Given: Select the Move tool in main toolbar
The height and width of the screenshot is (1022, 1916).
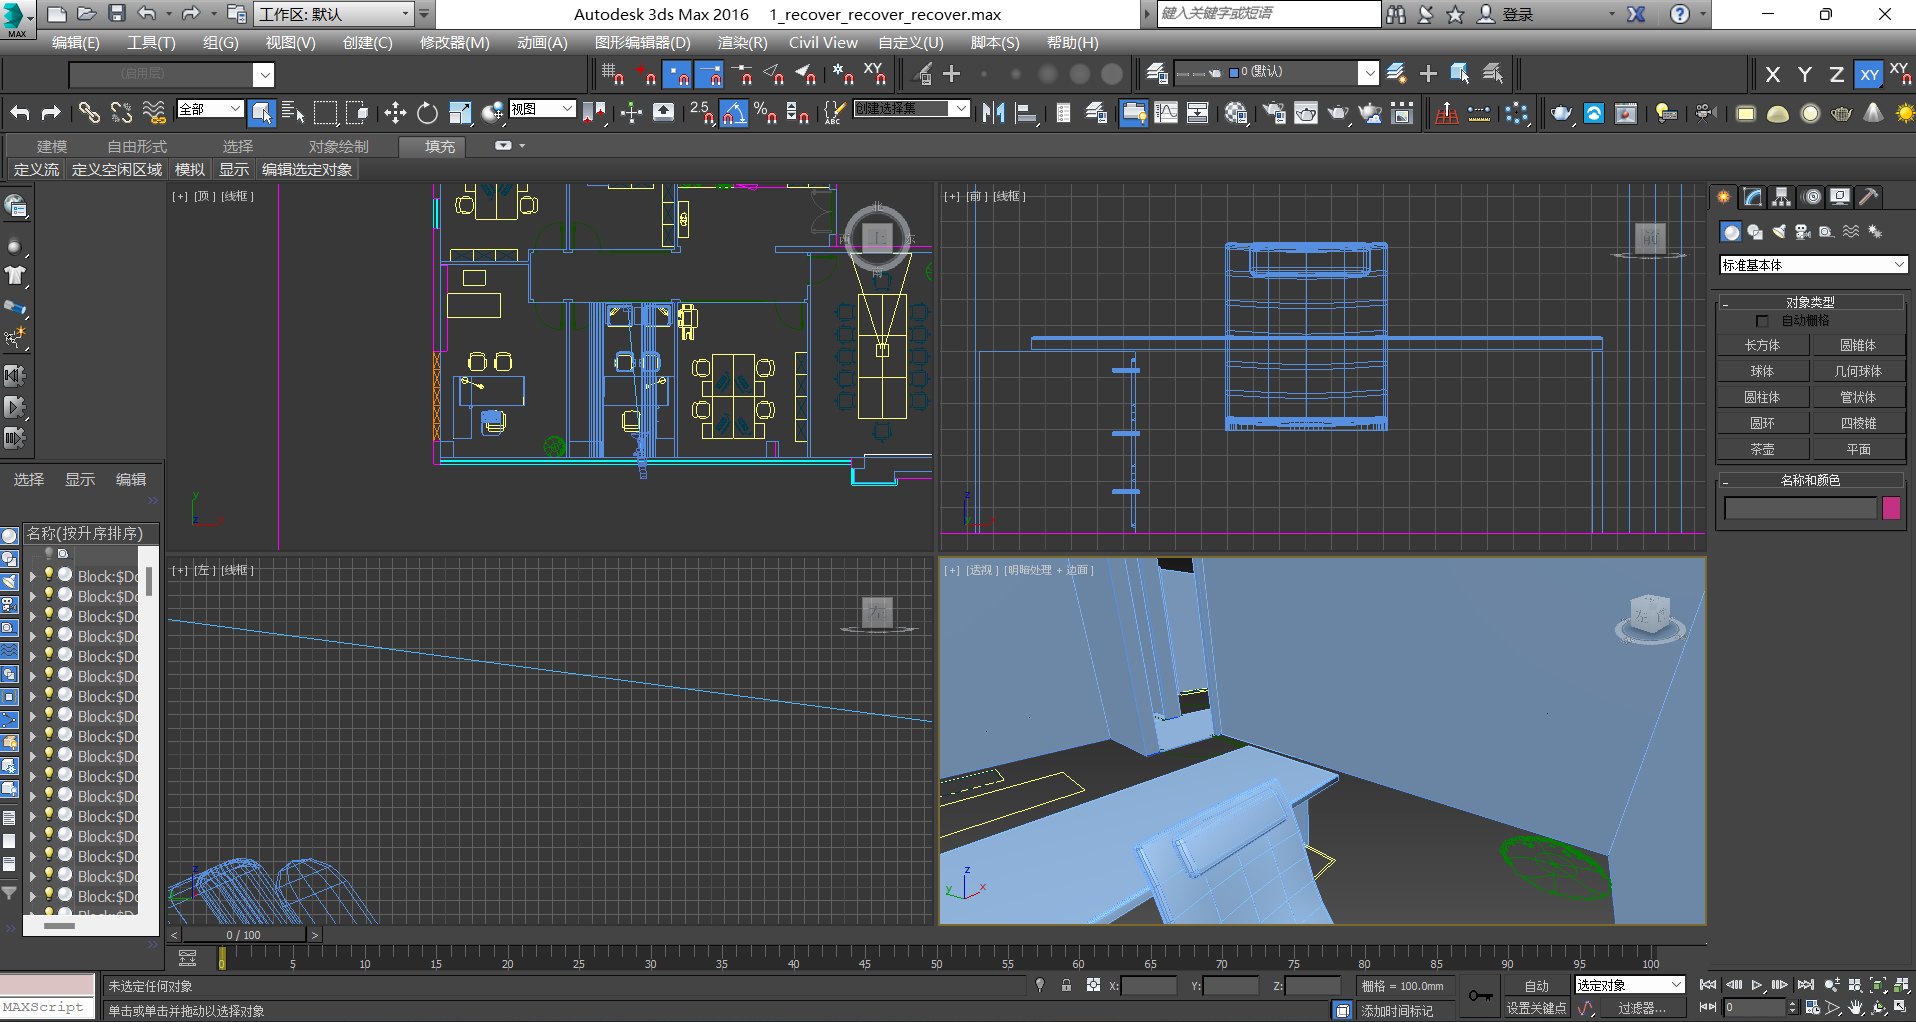Looking at the screenshot, I should point(395,113).
